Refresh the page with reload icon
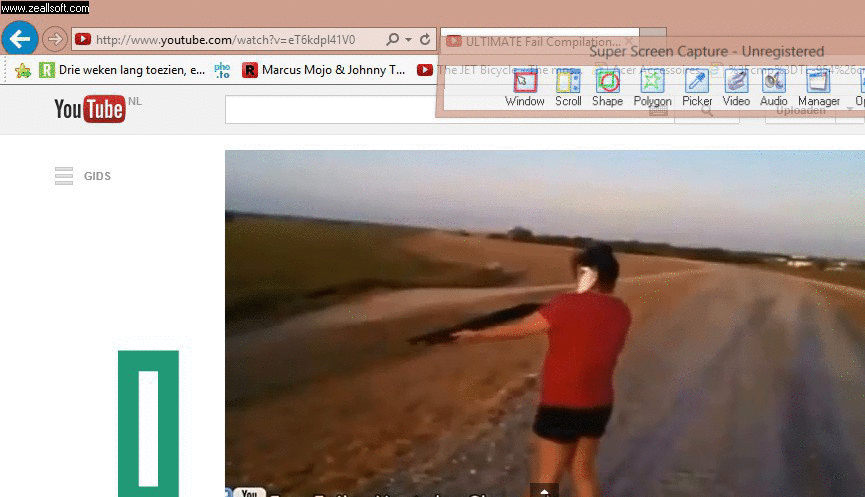 click(x=425, y=40)
